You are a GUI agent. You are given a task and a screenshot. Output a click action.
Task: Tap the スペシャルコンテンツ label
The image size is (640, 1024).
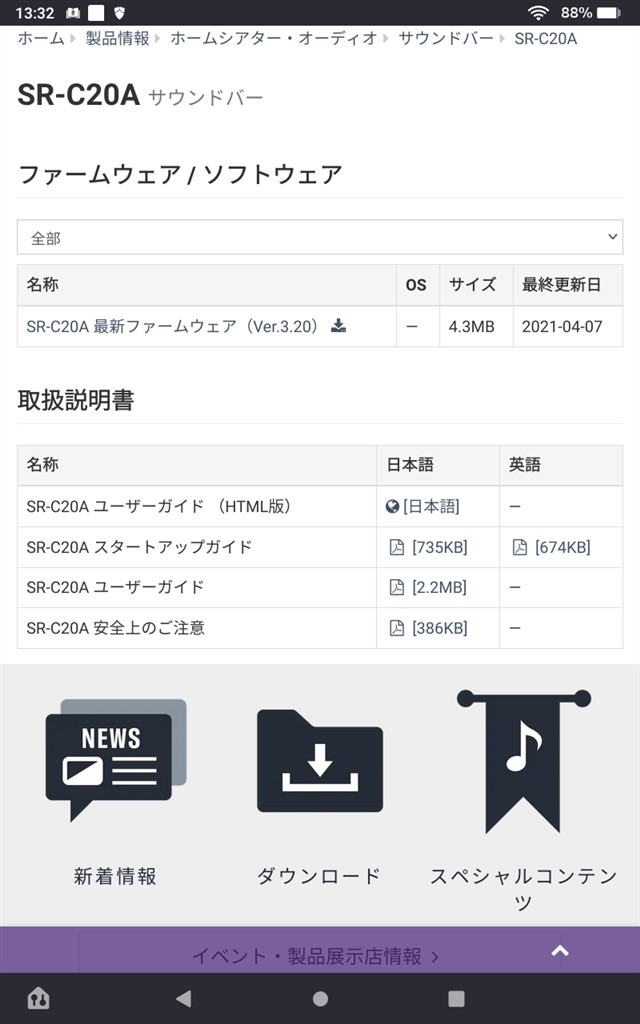click(x=524, y=888)
